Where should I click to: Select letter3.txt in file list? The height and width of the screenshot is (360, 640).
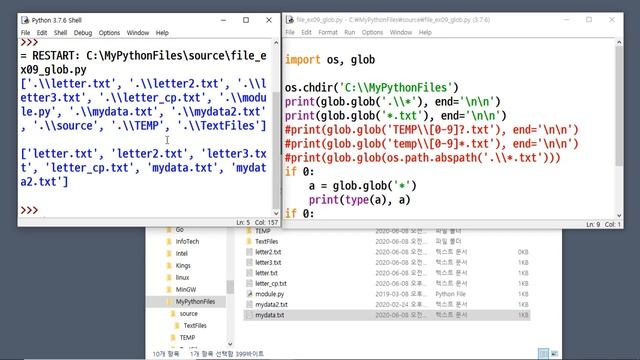[268, 262]
